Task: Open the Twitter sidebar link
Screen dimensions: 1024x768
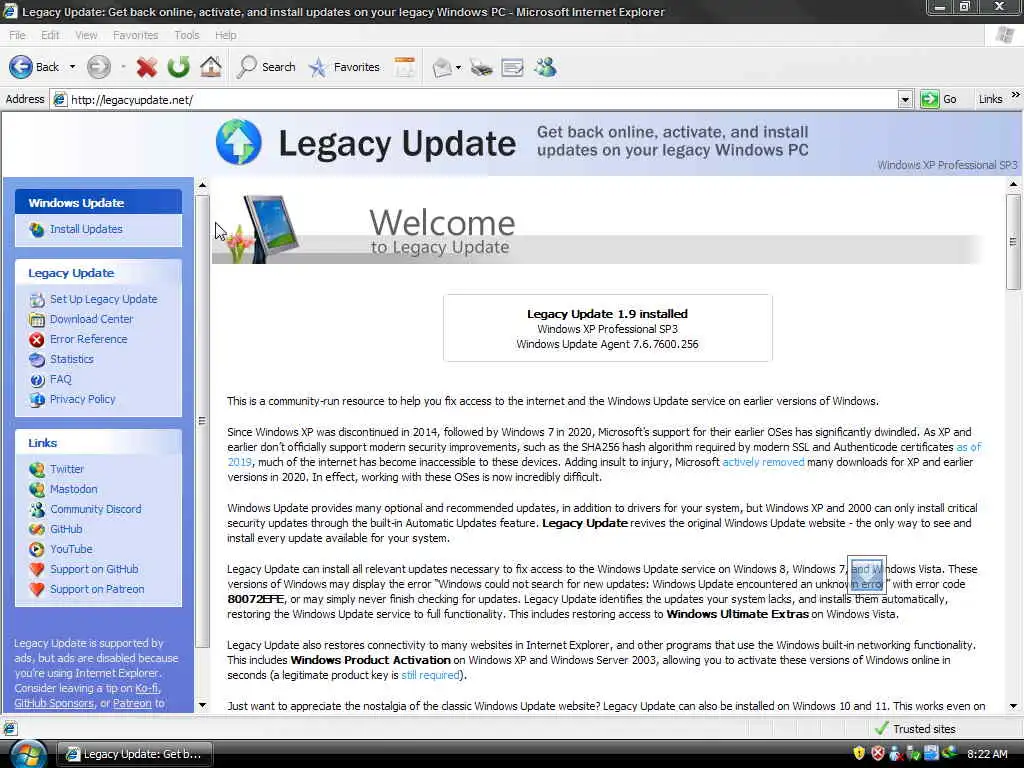Action: click(x=67, y=469)
